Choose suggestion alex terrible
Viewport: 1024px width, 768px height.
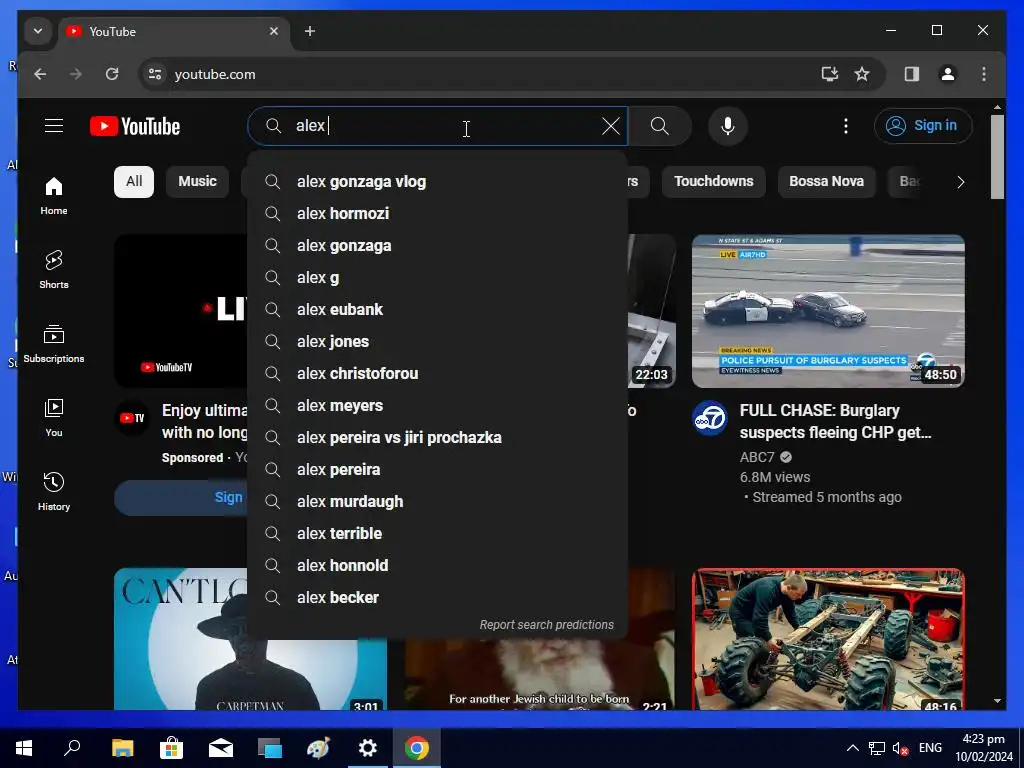438,534
